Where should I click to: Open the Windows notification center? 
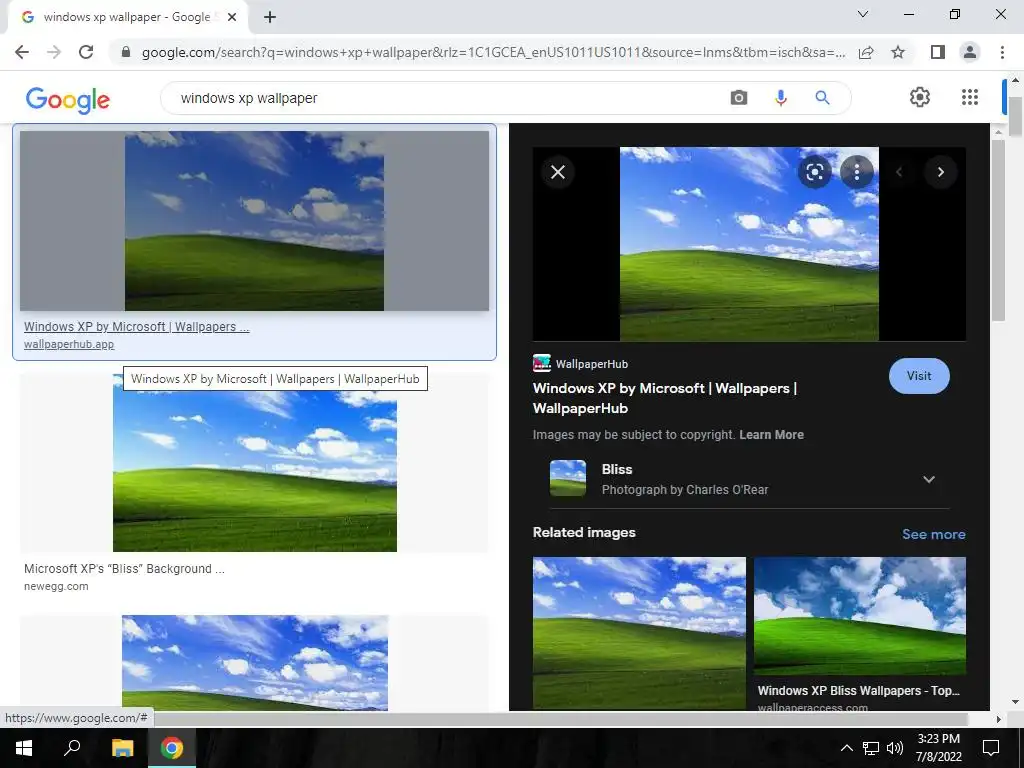click(991, 748)
